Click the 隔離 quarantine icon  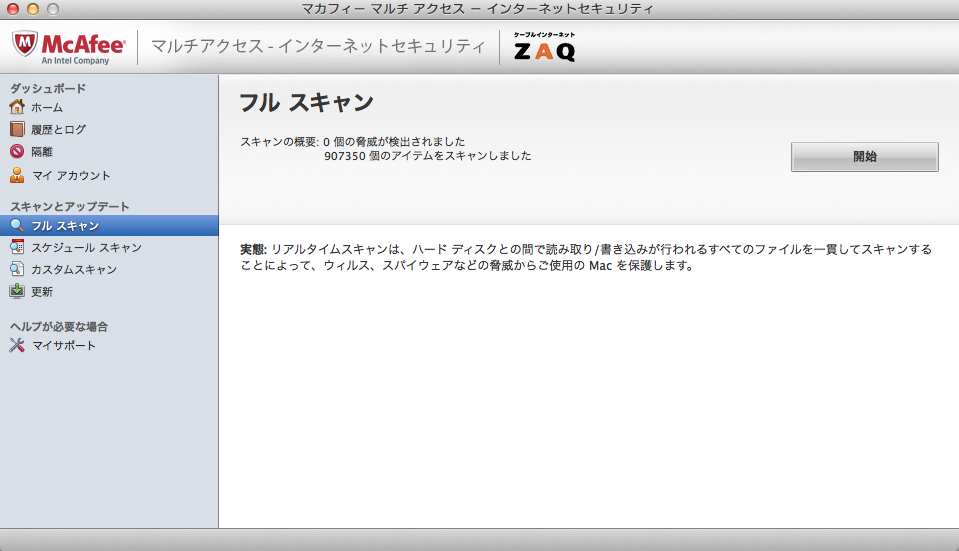[17, 151]
